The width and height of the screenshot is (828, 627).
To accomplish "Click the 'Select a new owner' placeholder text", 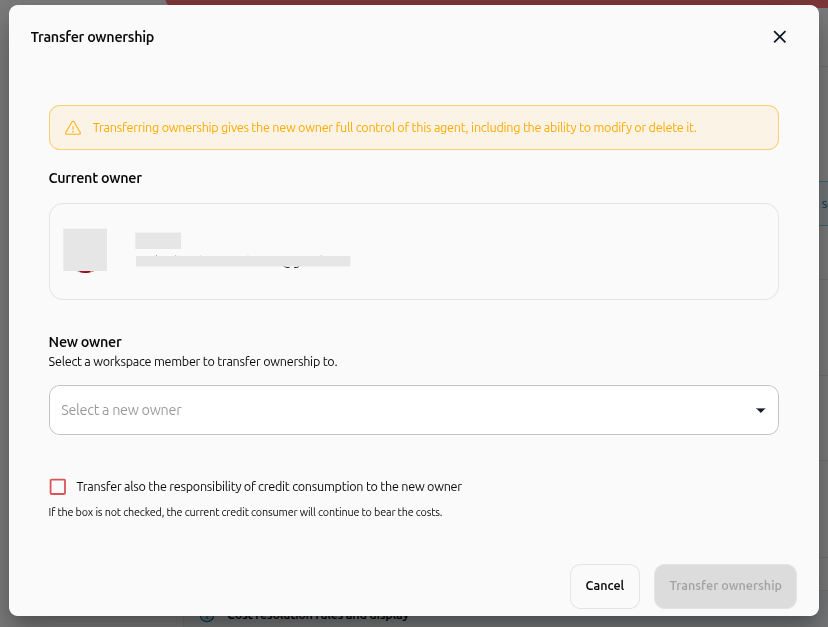I will [x=121, y=410].
